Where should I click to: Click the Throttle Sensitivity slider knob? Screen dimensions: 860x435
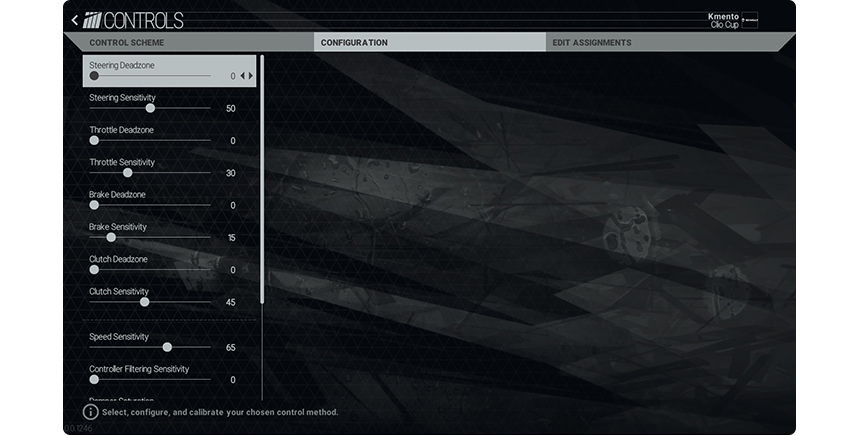[127, 173]
